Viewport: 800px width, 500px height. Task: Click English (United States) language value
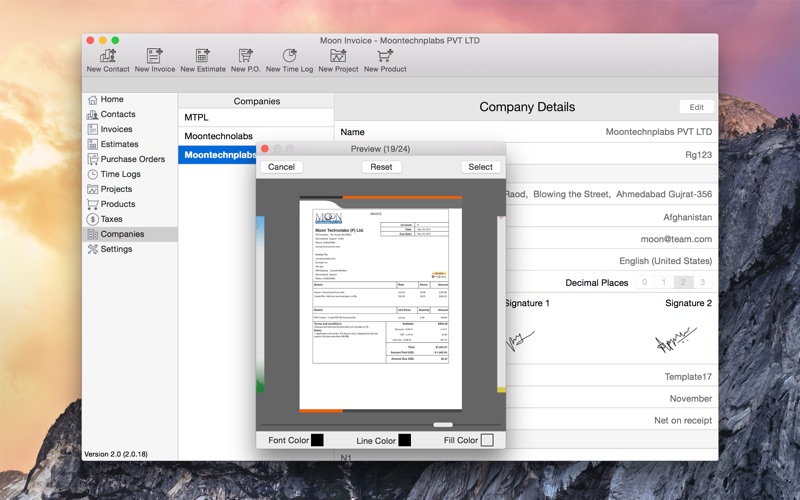click(x=665, y=261)
